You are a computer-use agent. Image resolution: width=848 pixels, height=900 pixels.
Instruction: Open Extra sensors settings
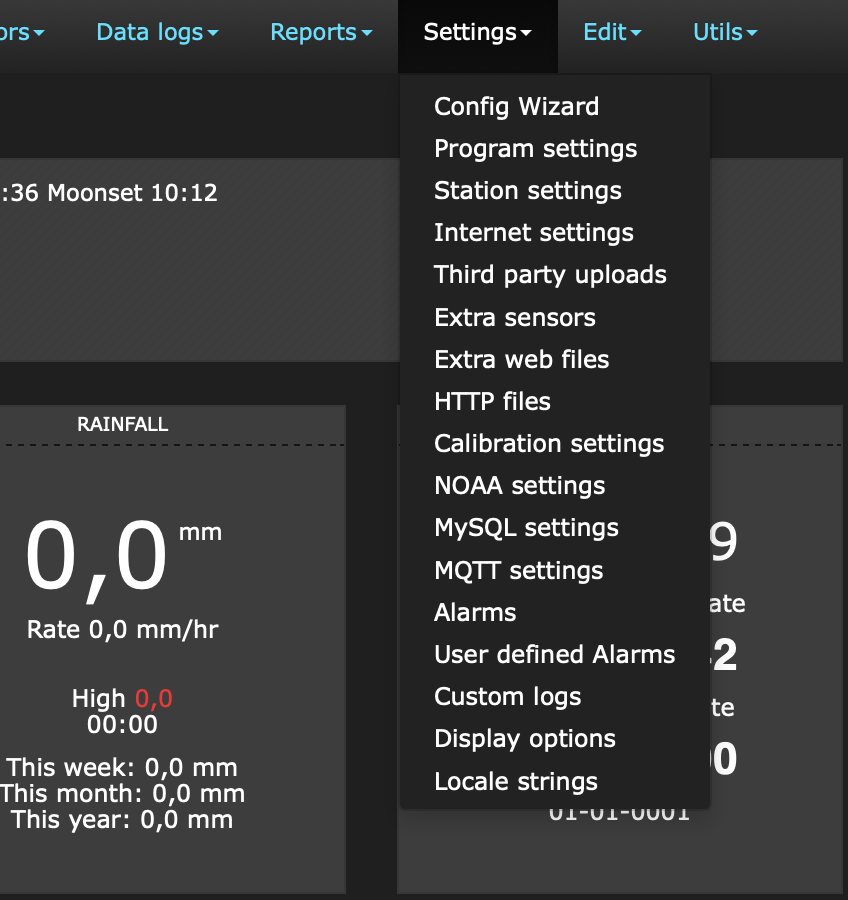pos(514,317)
